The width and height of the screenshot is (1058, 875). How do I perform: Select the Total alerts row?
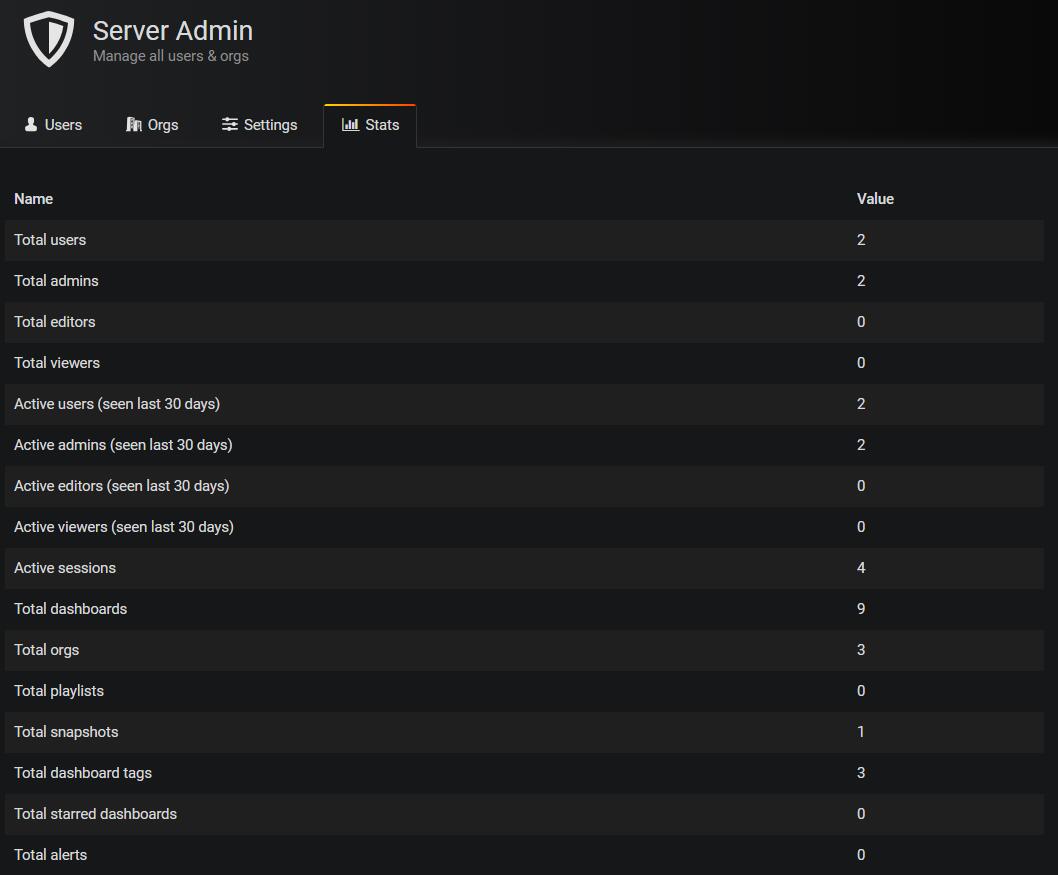[50, 855]
